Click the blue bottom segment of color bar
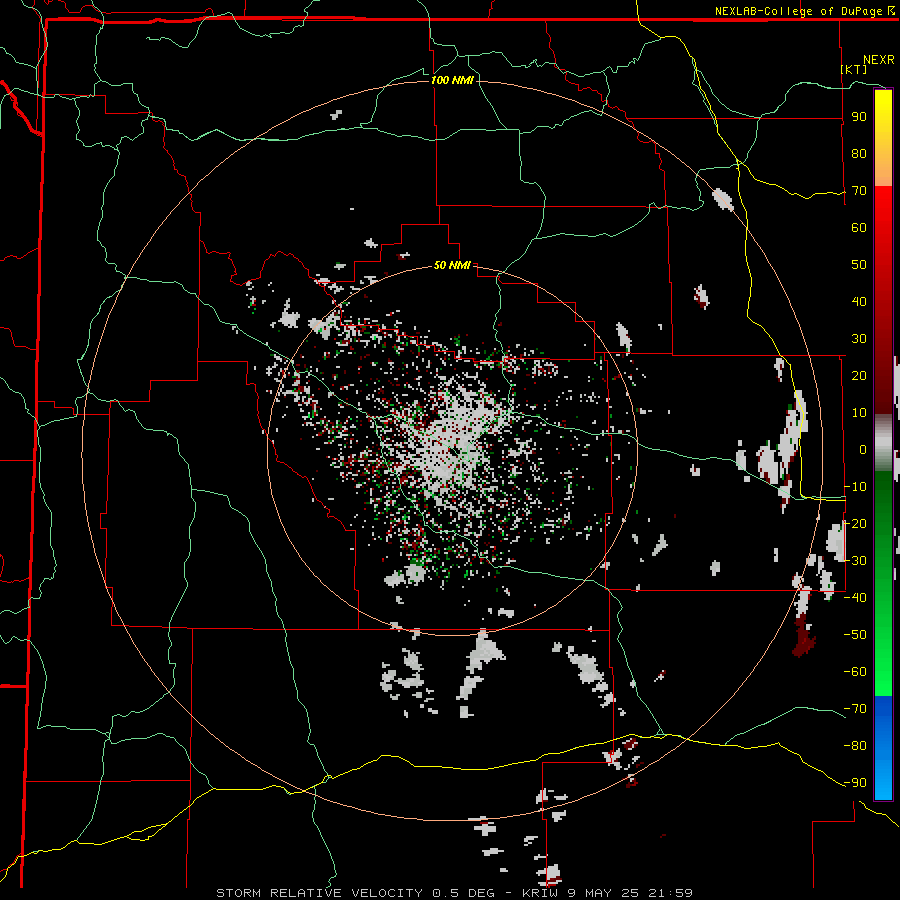 (x=883, y=747)
